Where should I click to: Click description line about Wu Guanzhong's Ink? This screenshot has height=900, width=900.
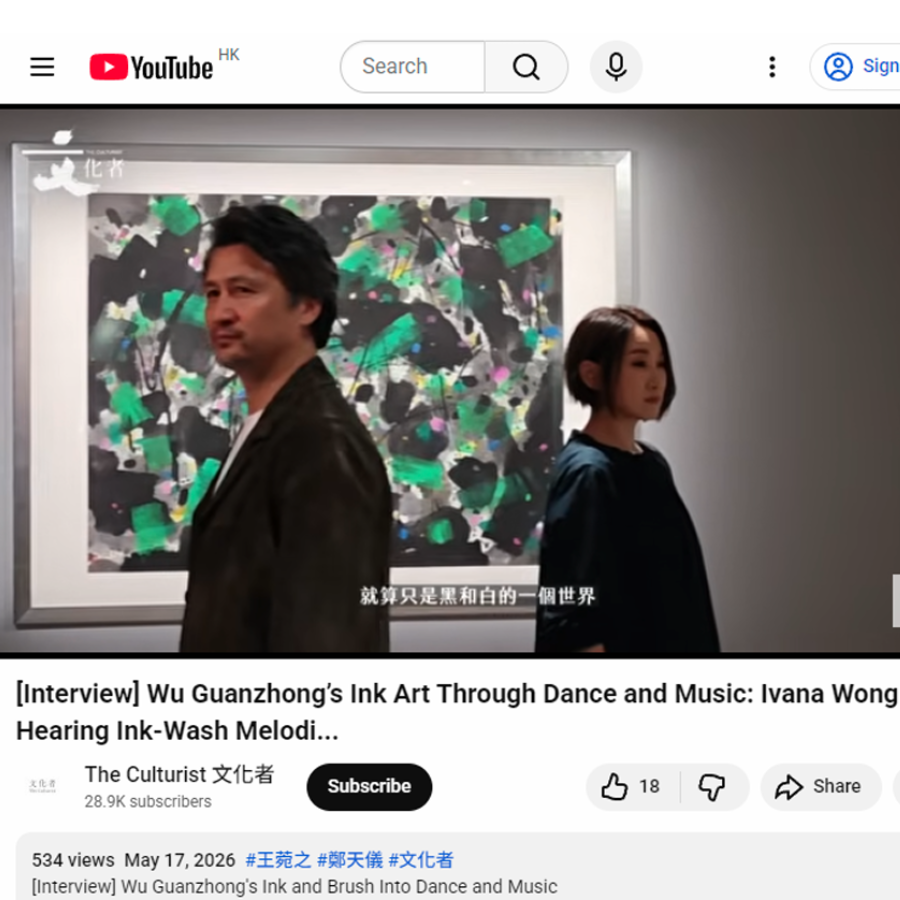[294, 886]
